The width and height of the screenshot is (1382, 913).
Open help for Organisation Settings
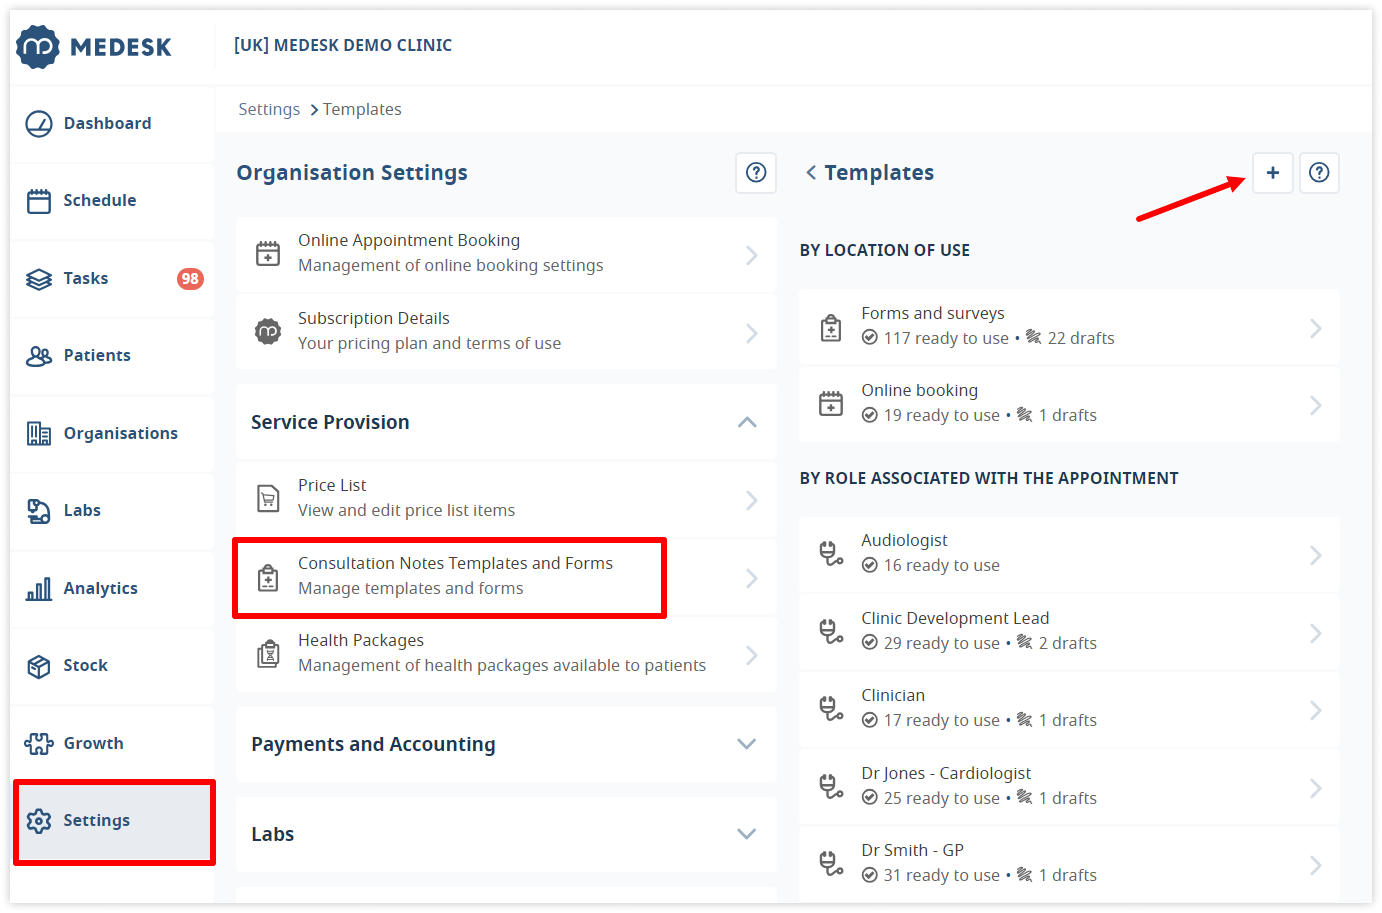[x=756, y=173]
